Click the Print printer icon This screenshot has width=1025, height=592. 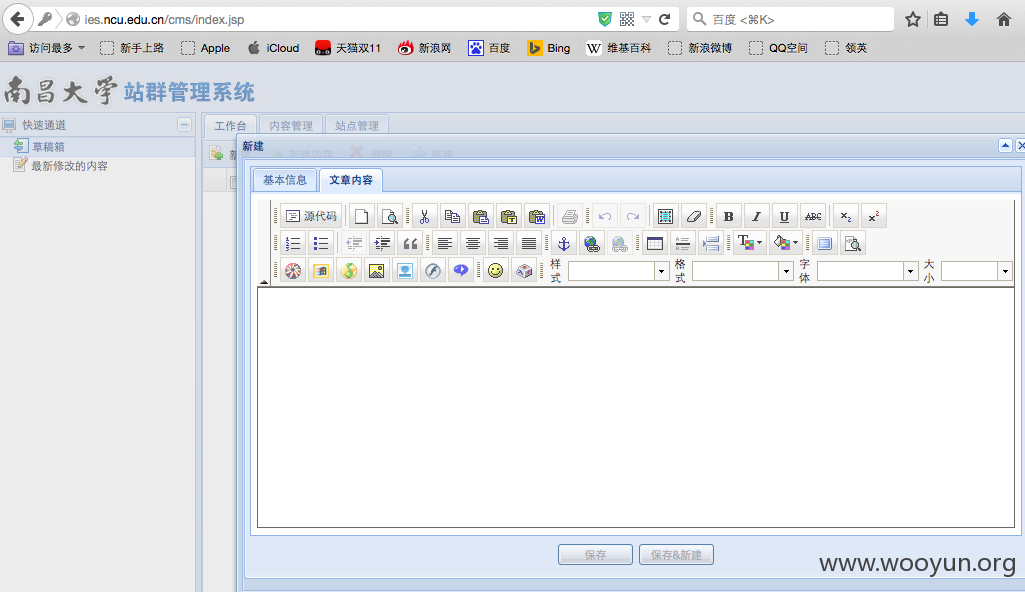[x=570, y=216]
